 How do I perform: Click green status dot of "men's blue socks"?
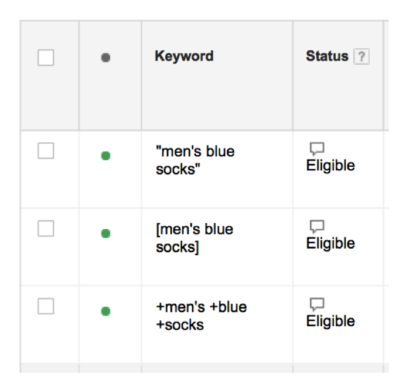tap(106, 156)
